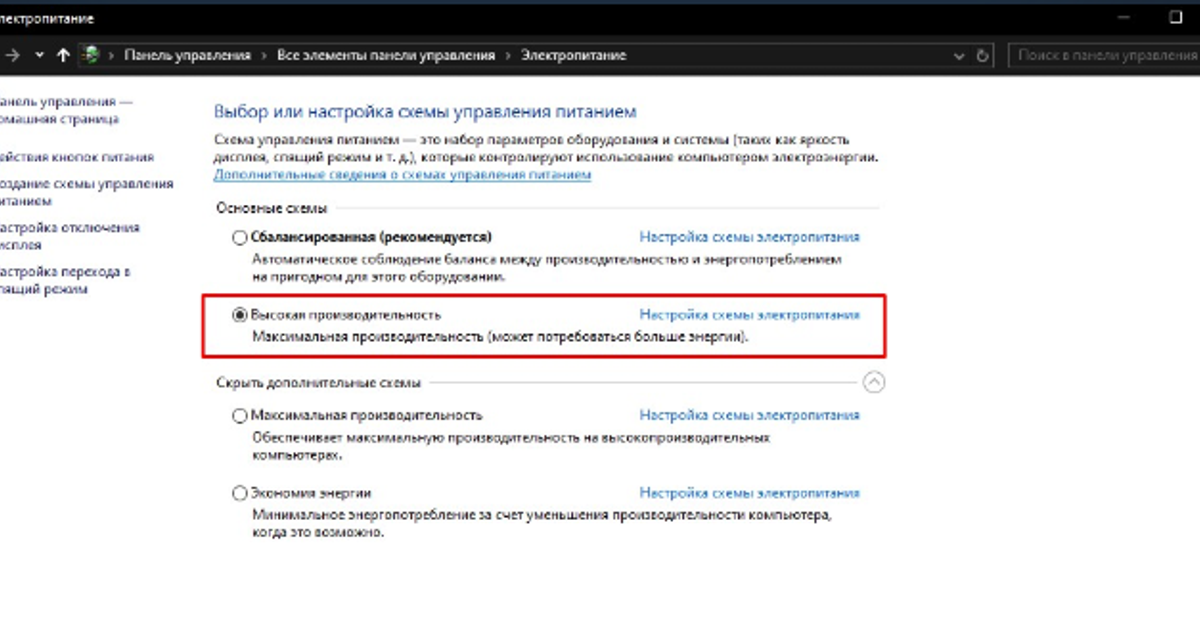Click the Основные схемы section label

pyautogui.click(x=272, y=208)
